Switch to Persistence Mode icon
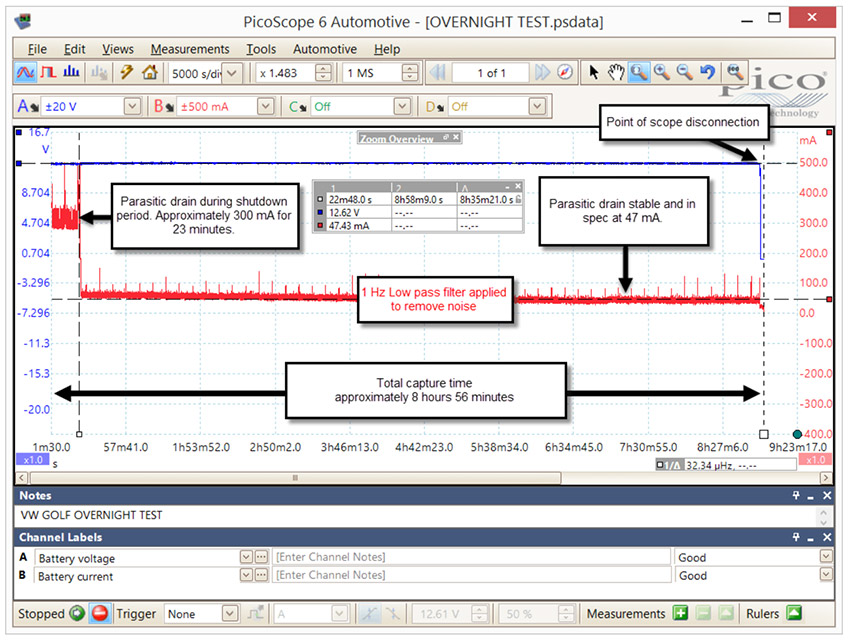This screenshot has width=850, height=641. 48,73
